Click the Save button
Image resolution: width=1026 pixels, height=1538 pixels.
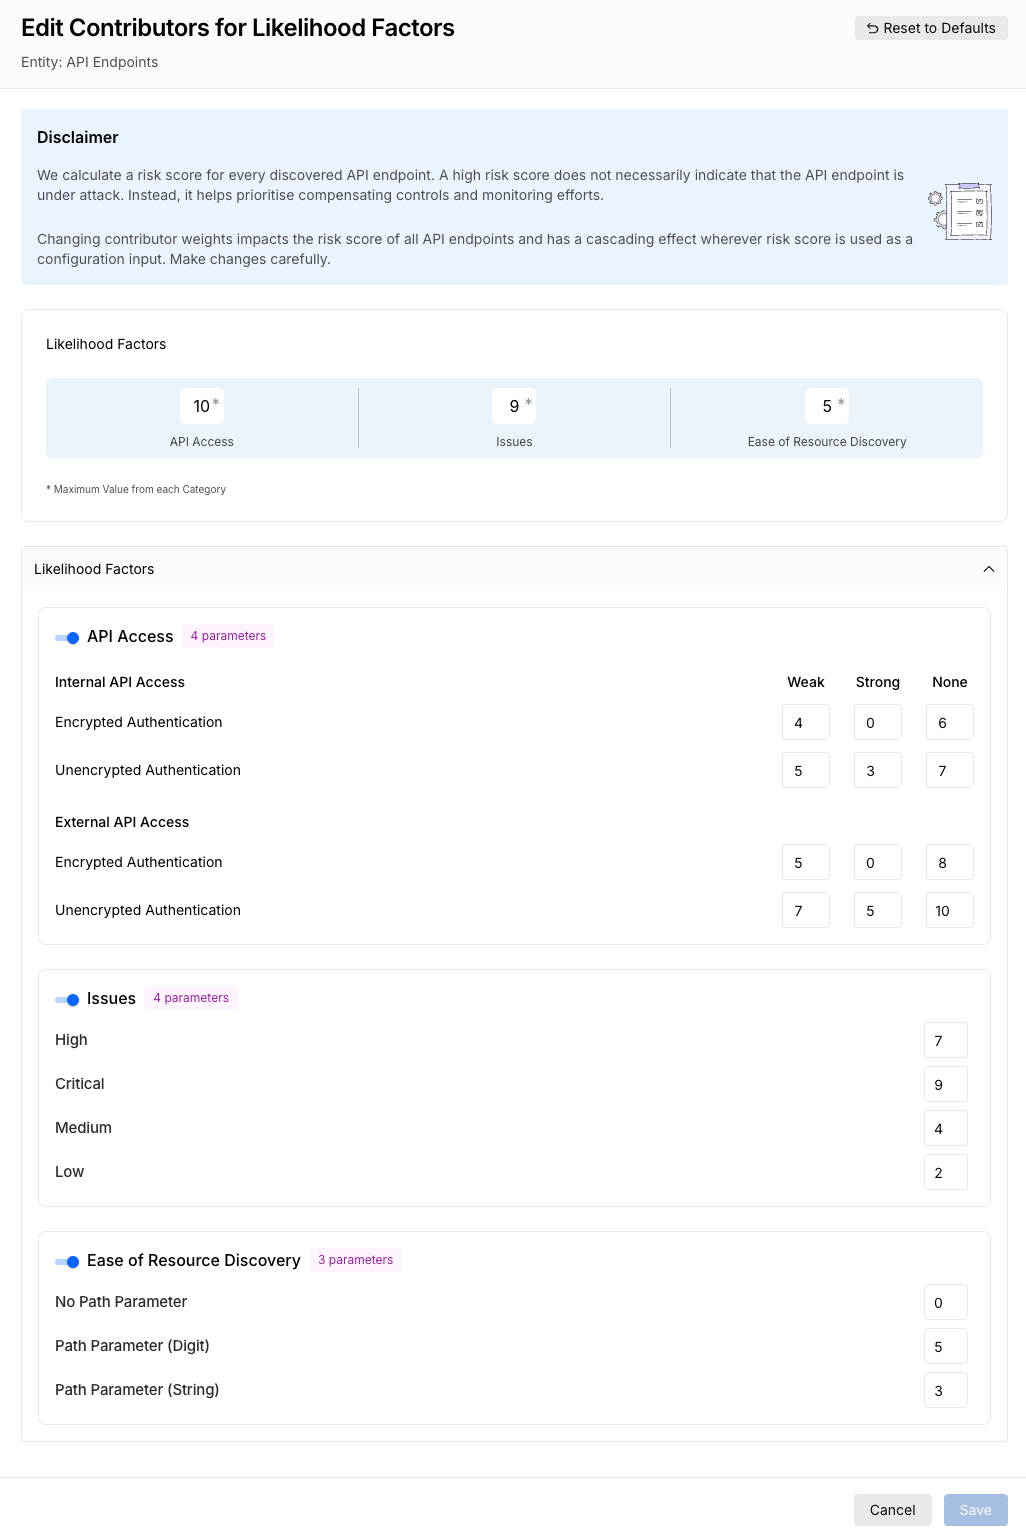[975, 1510]
